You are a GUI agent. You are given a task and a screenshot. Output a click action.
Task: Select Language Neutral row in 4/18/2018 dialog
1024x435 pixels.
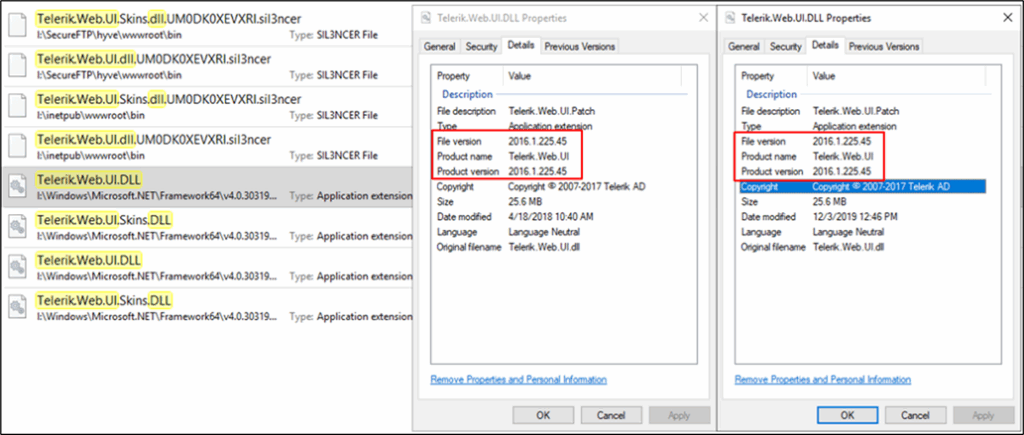tap(558, 232)
